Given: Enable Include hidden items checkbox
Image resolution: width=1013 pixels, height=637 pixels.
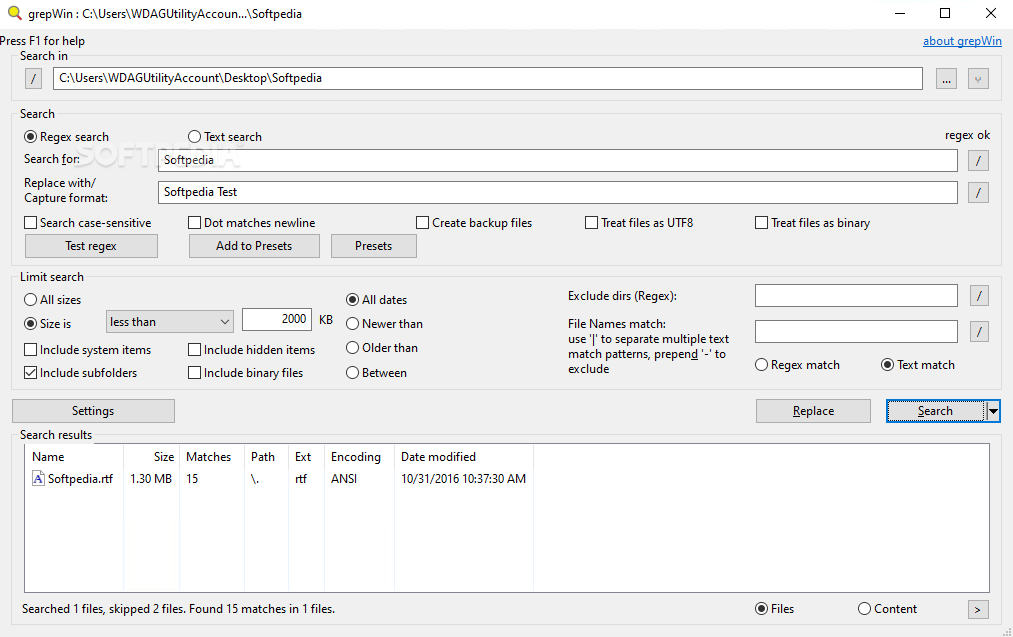Looking at the screenshot, I should click(x=194, y=350).
